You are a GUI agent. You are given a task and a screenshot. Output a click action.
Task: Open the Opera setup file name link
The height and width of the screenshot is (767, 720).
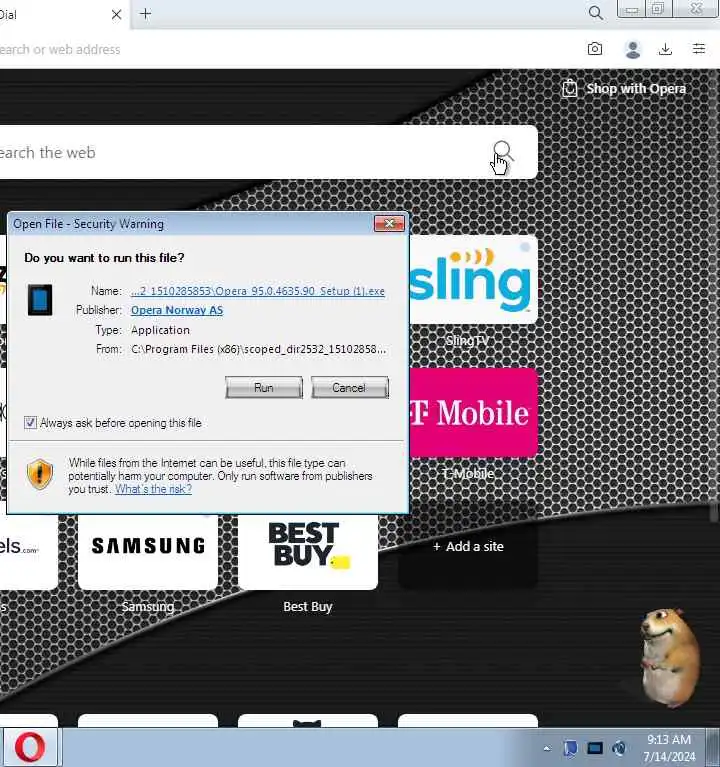(x=258, y=291)
